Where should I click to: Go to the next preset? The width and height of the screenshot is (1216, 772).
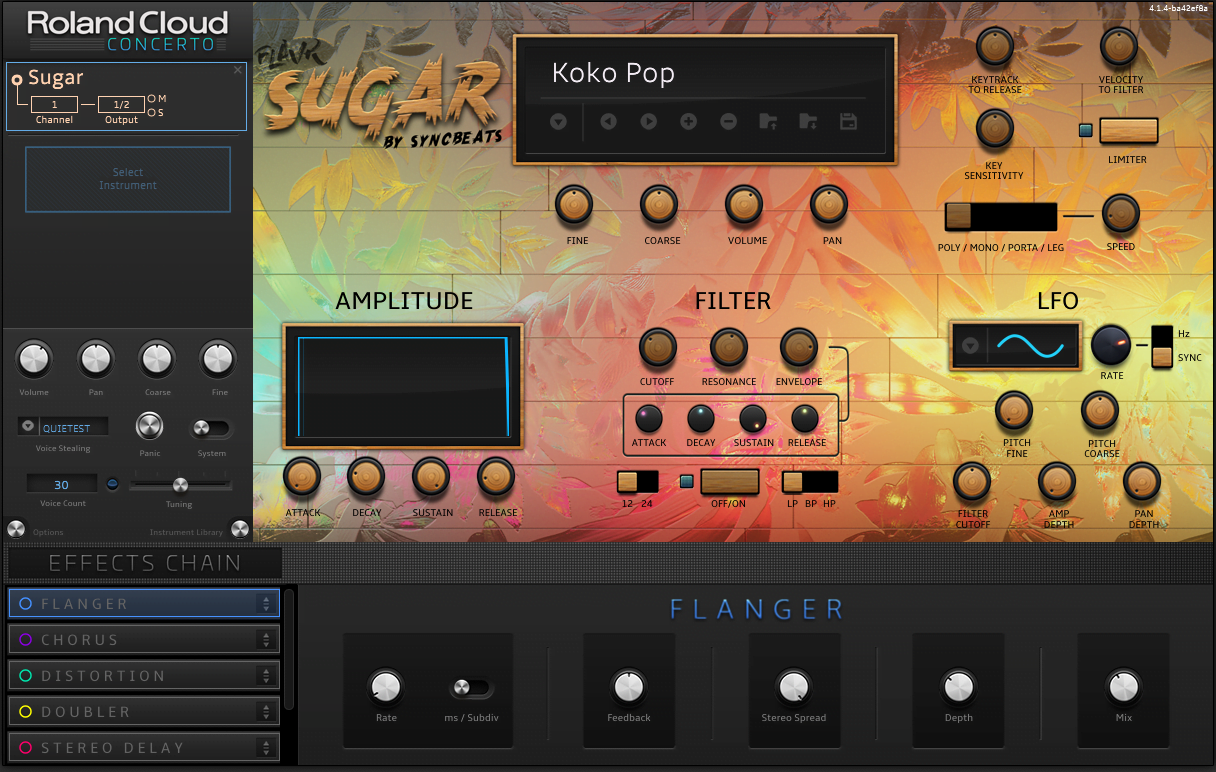[x=649, y=122]
